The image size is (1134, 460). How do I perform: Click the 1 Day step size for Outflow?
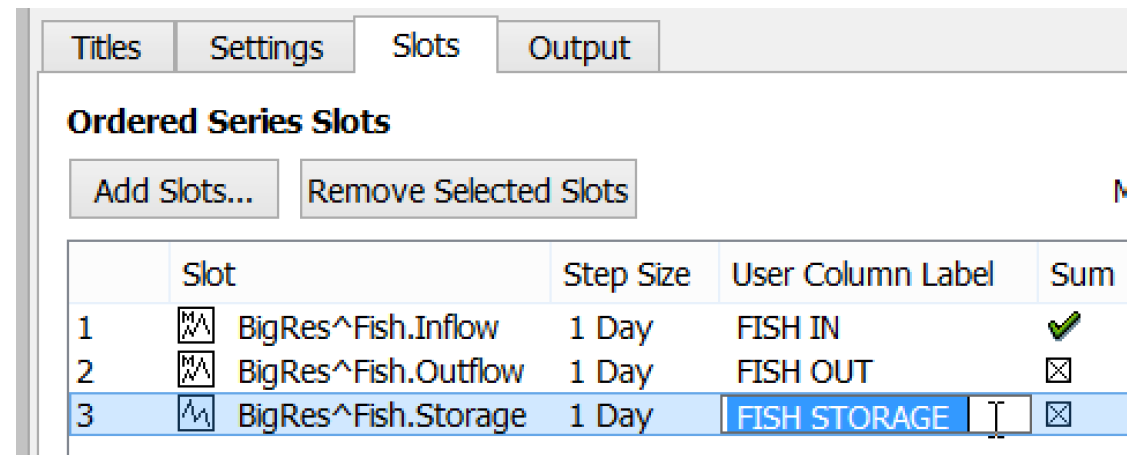610,371
